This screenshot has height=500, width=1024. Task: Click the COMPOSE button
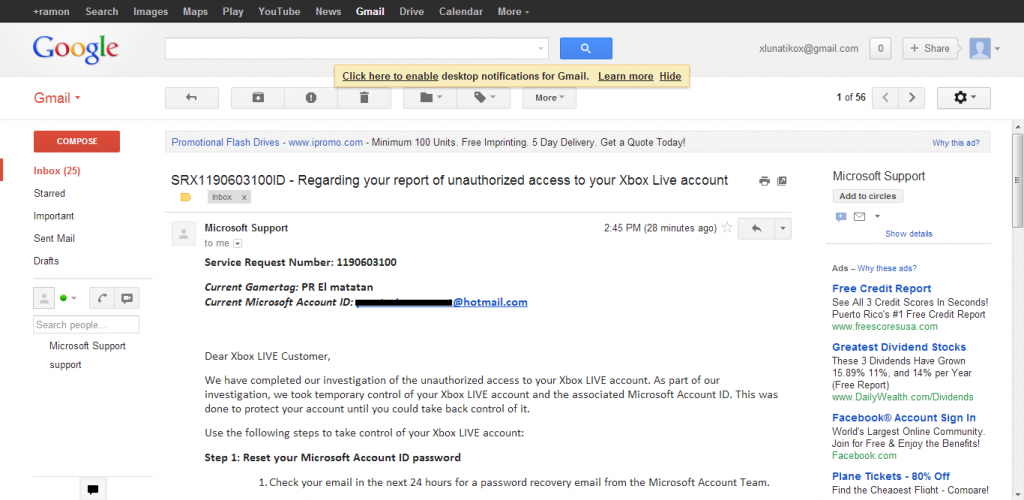pos(76,142)
